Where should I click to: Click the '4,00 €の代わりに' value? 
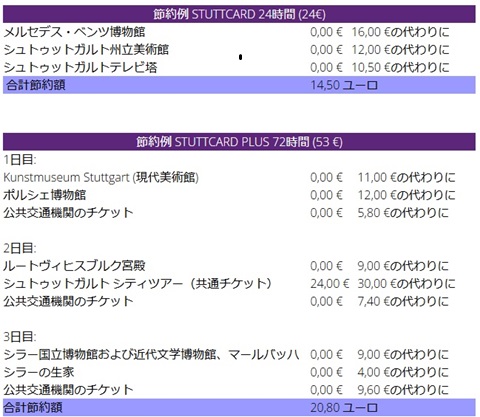click(x=403, y=372)
